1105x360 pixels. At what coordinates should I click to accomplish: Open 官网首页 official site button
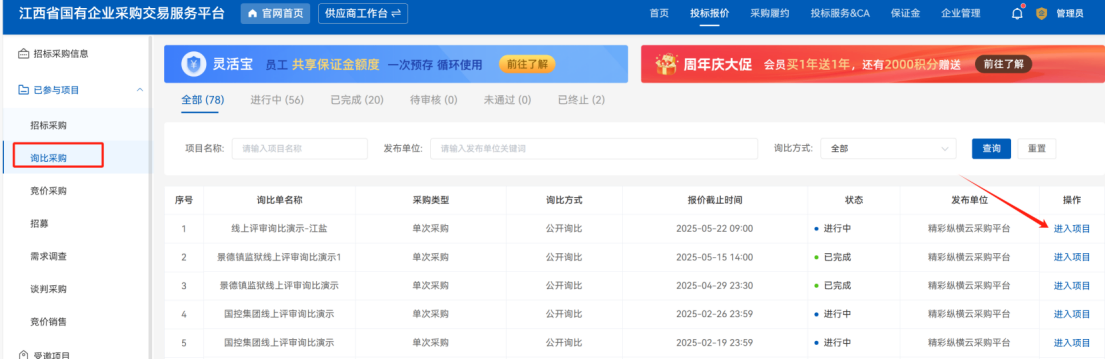(x=275, y=13)
